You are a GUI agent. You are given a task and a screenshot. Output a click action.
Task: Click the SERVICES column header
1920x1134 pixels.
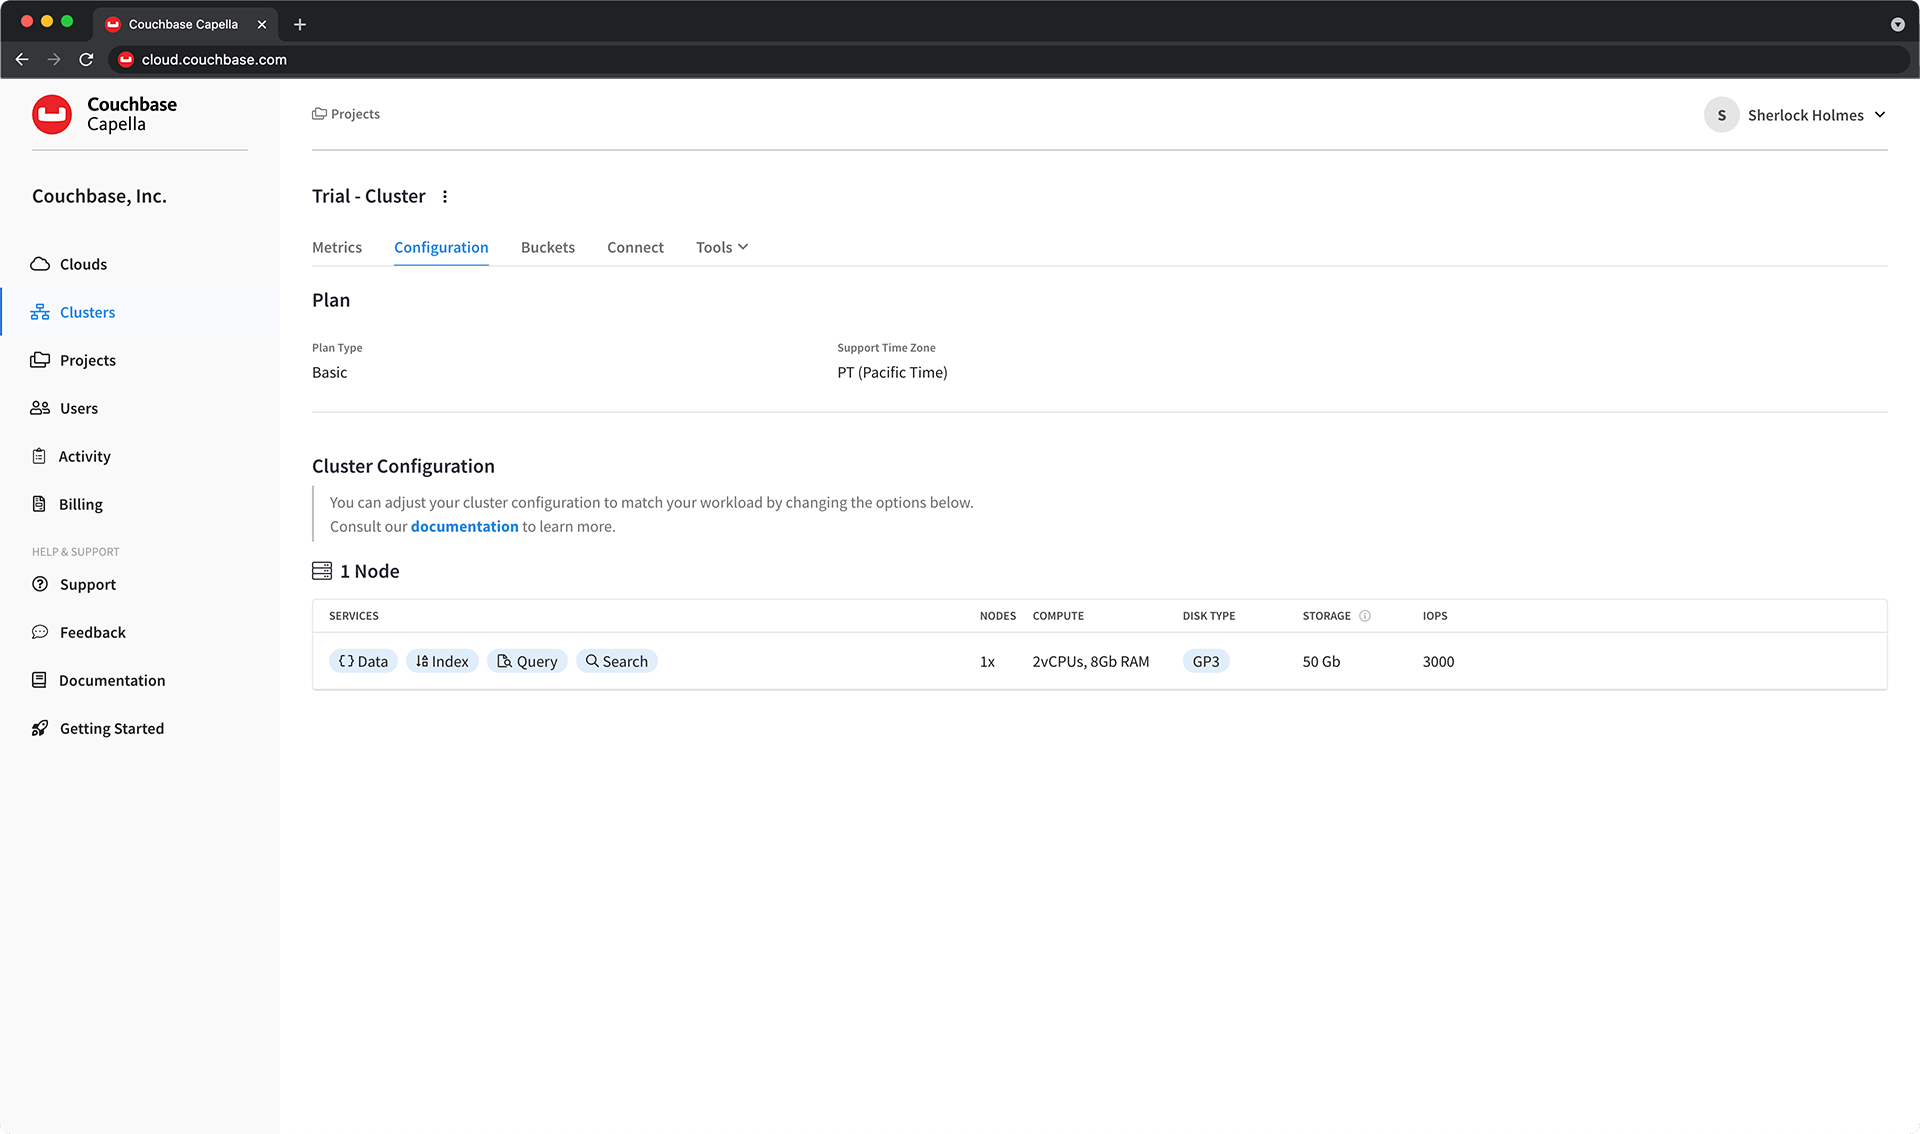(x=354, y=616)
